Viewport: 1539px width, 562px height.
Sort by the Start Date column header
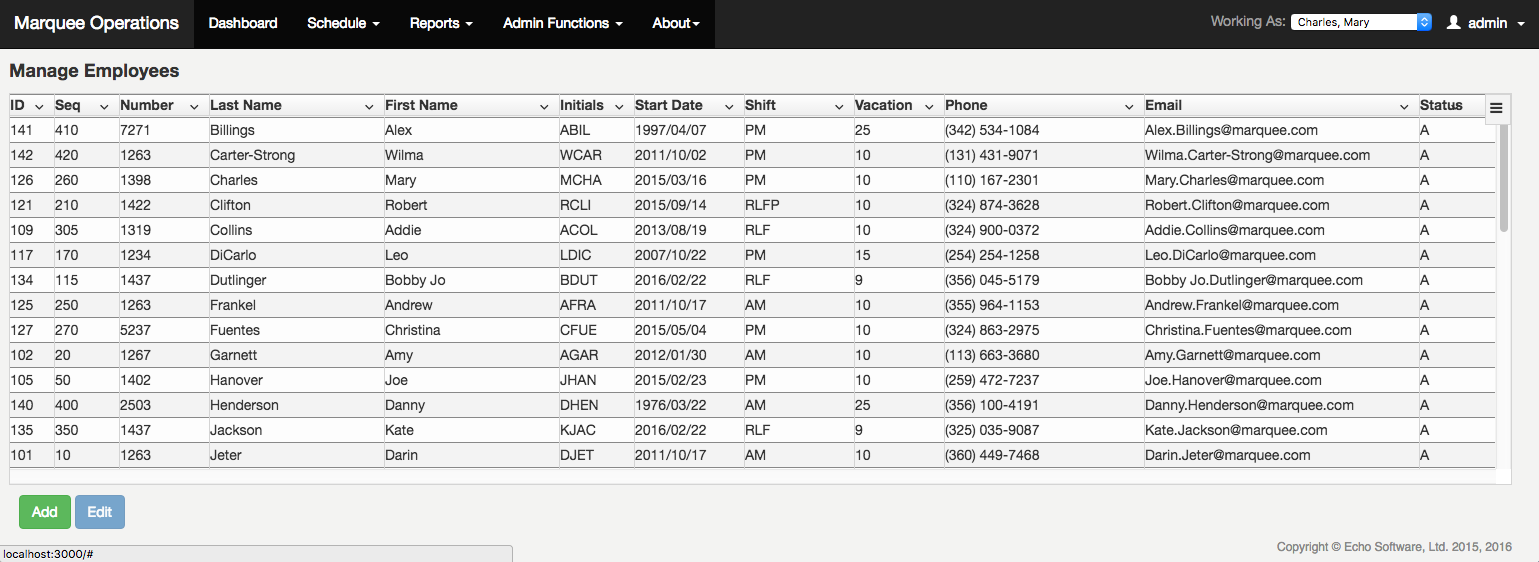pyautogui.click(x=669, y=105)
